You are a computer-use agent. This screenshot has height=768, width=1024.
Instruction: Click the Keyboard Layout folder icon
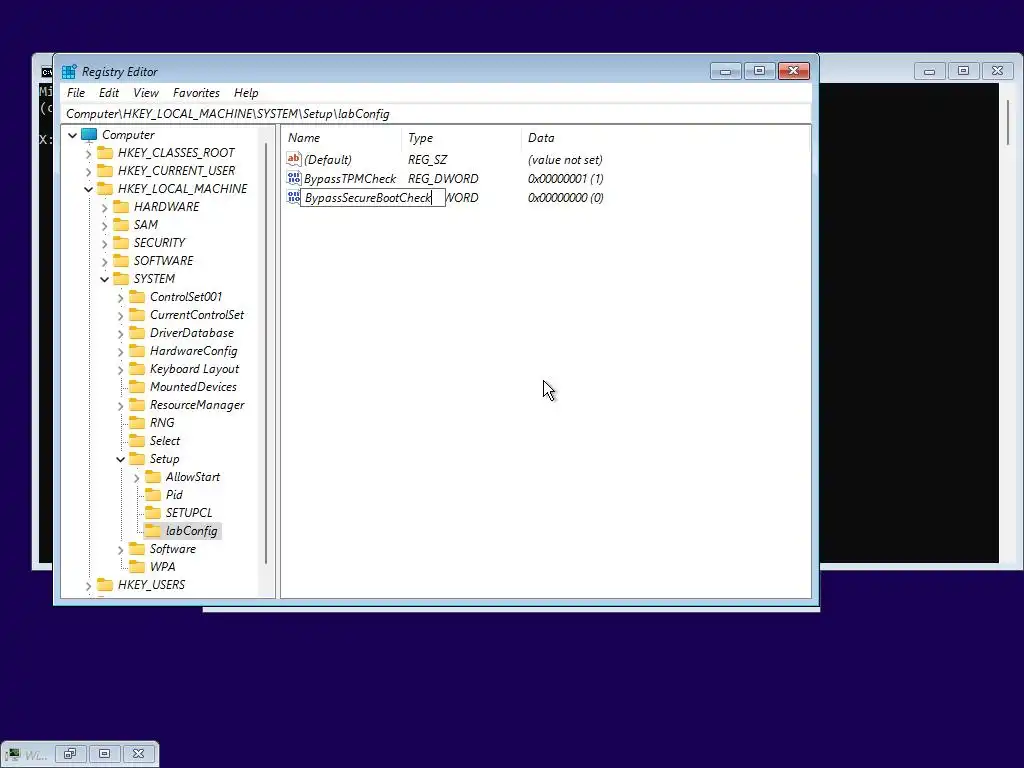point(137,369)
